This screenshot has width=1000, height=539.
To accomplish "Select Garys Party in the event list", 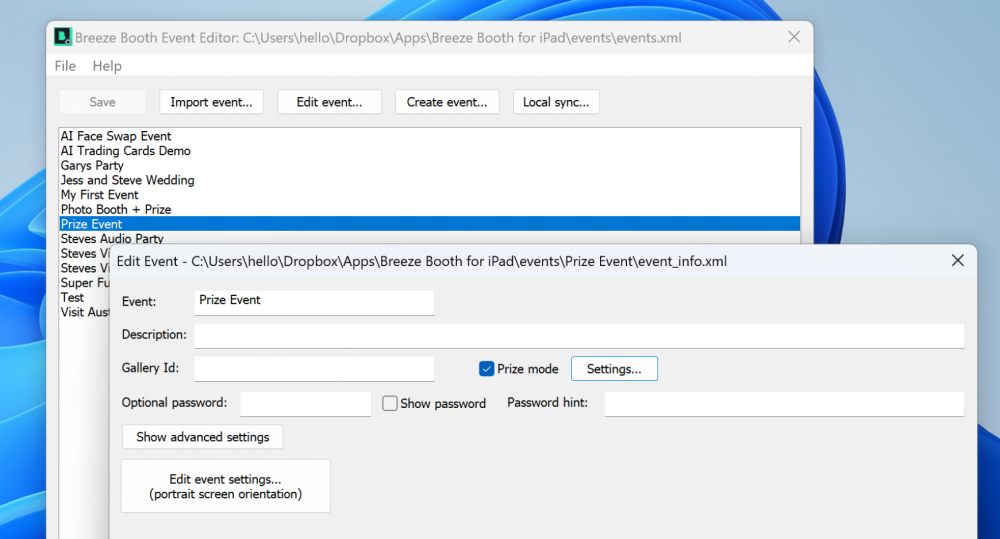I will [x=430, y=165].
